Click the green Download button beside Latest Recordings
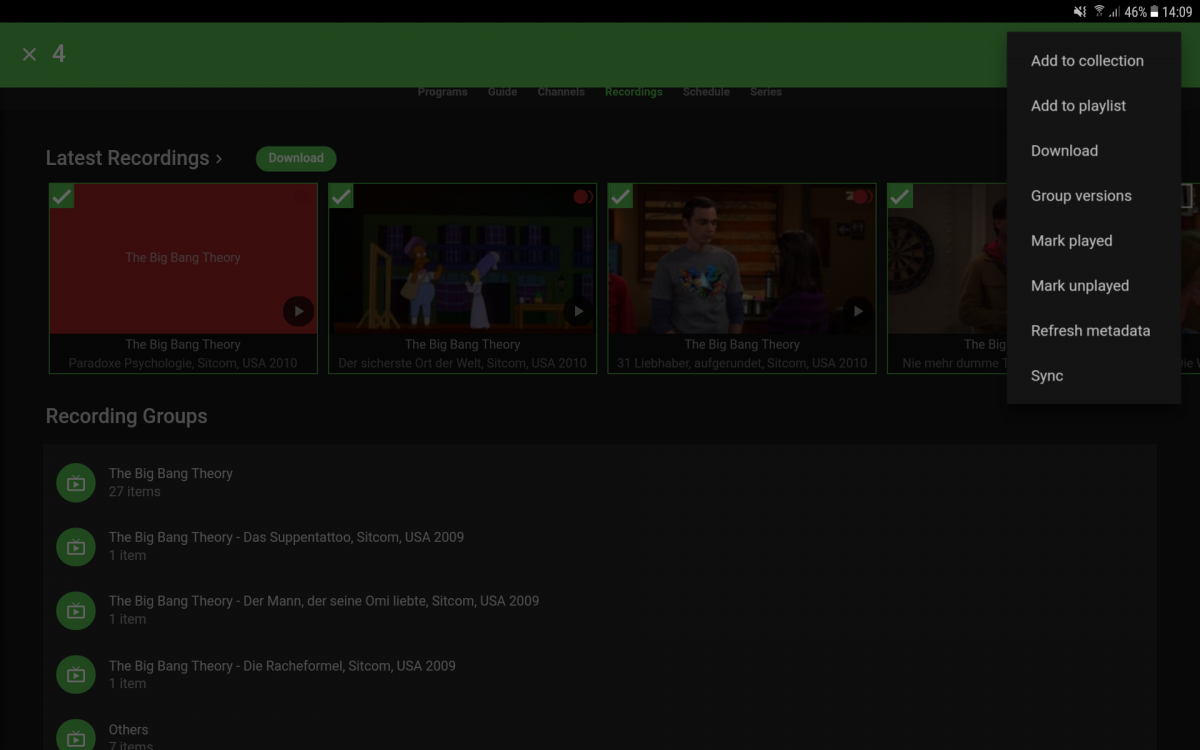The height and width of the screenshot is (750, 1200). click(296, 158)
